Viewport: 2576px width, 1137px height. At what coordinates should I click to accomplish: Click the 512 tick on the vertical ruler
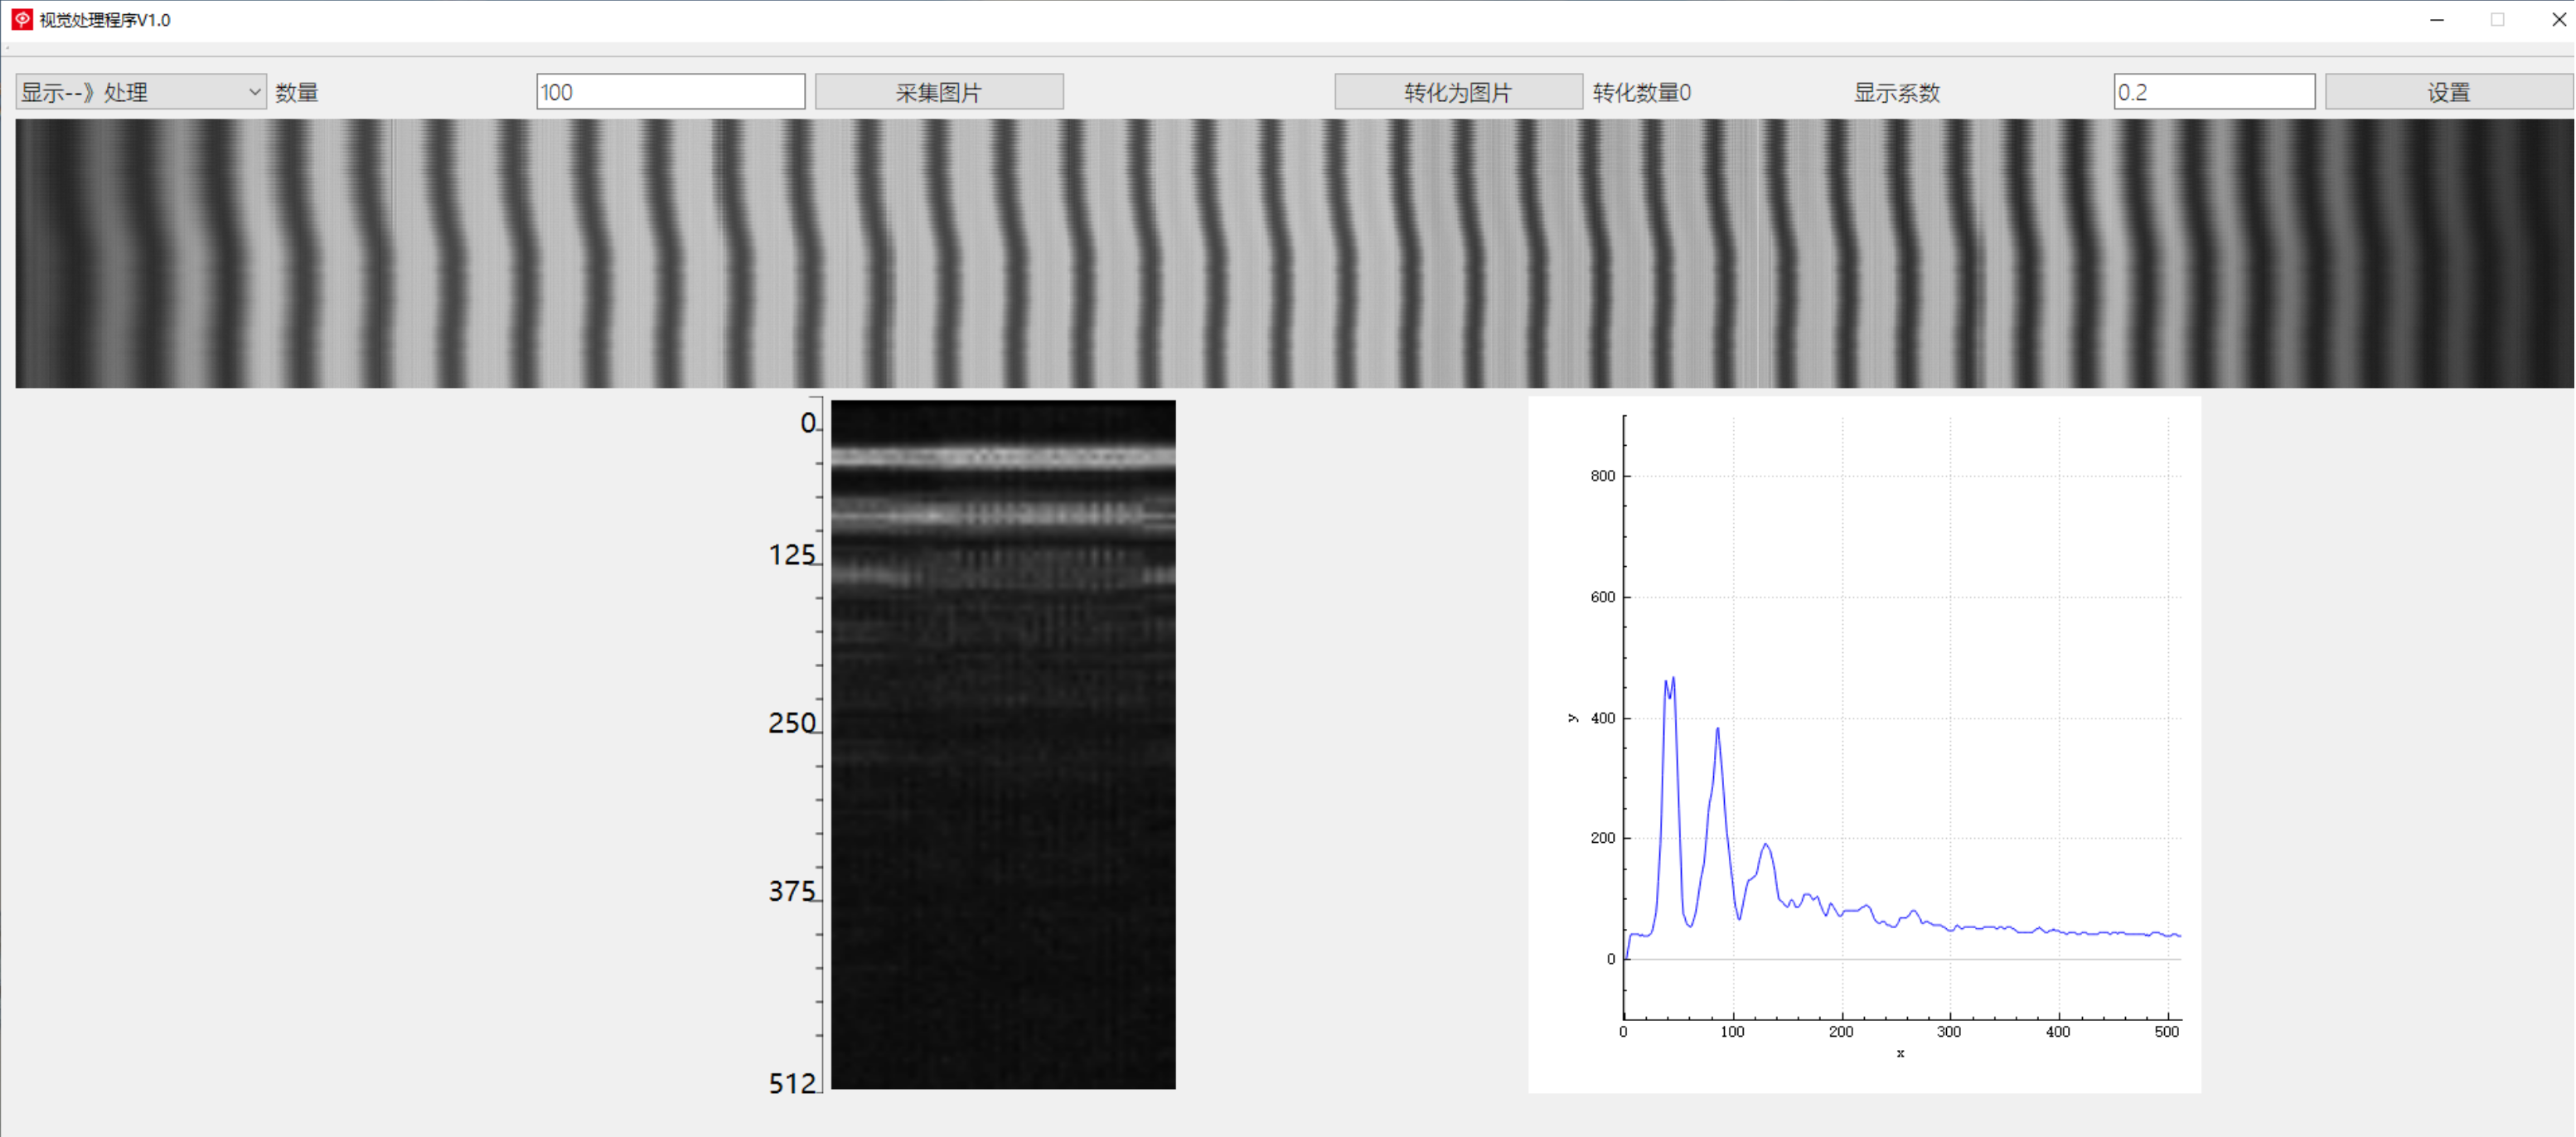coord(792,1083)
